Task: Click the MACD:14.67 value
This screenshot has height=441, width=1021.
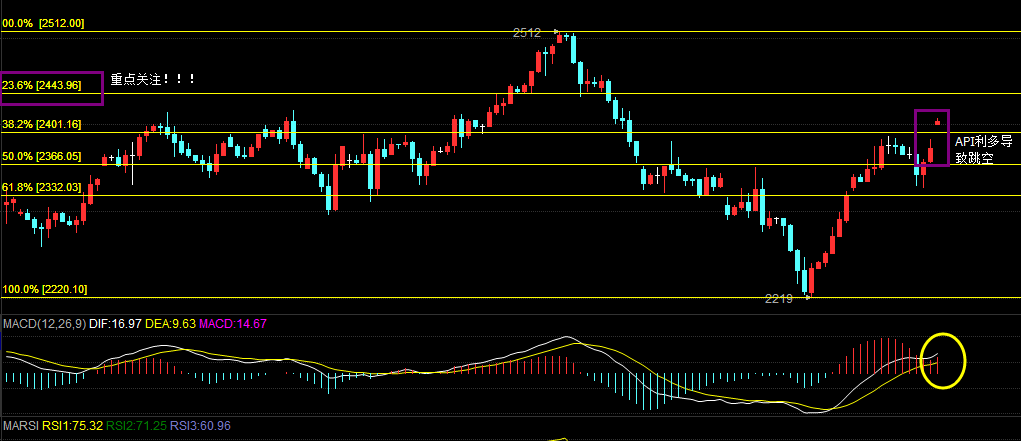Action: click(x=232, y=324)
